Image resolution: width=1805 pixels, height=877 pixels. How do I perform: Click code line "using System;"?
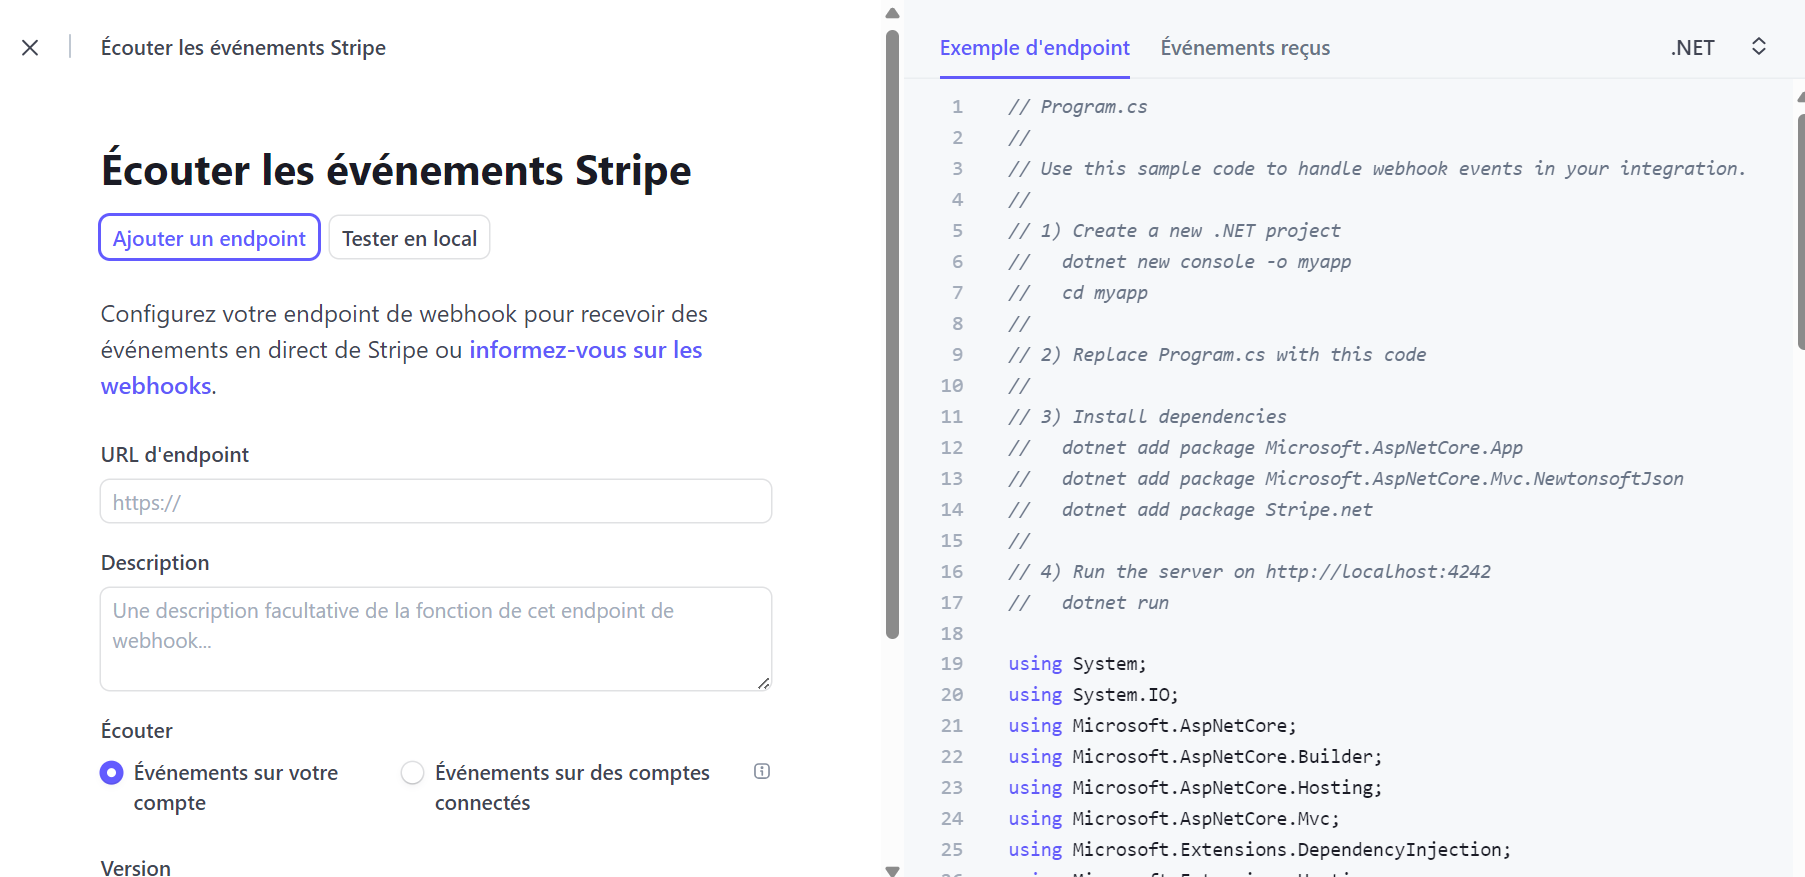click(x=1077, y=664)
